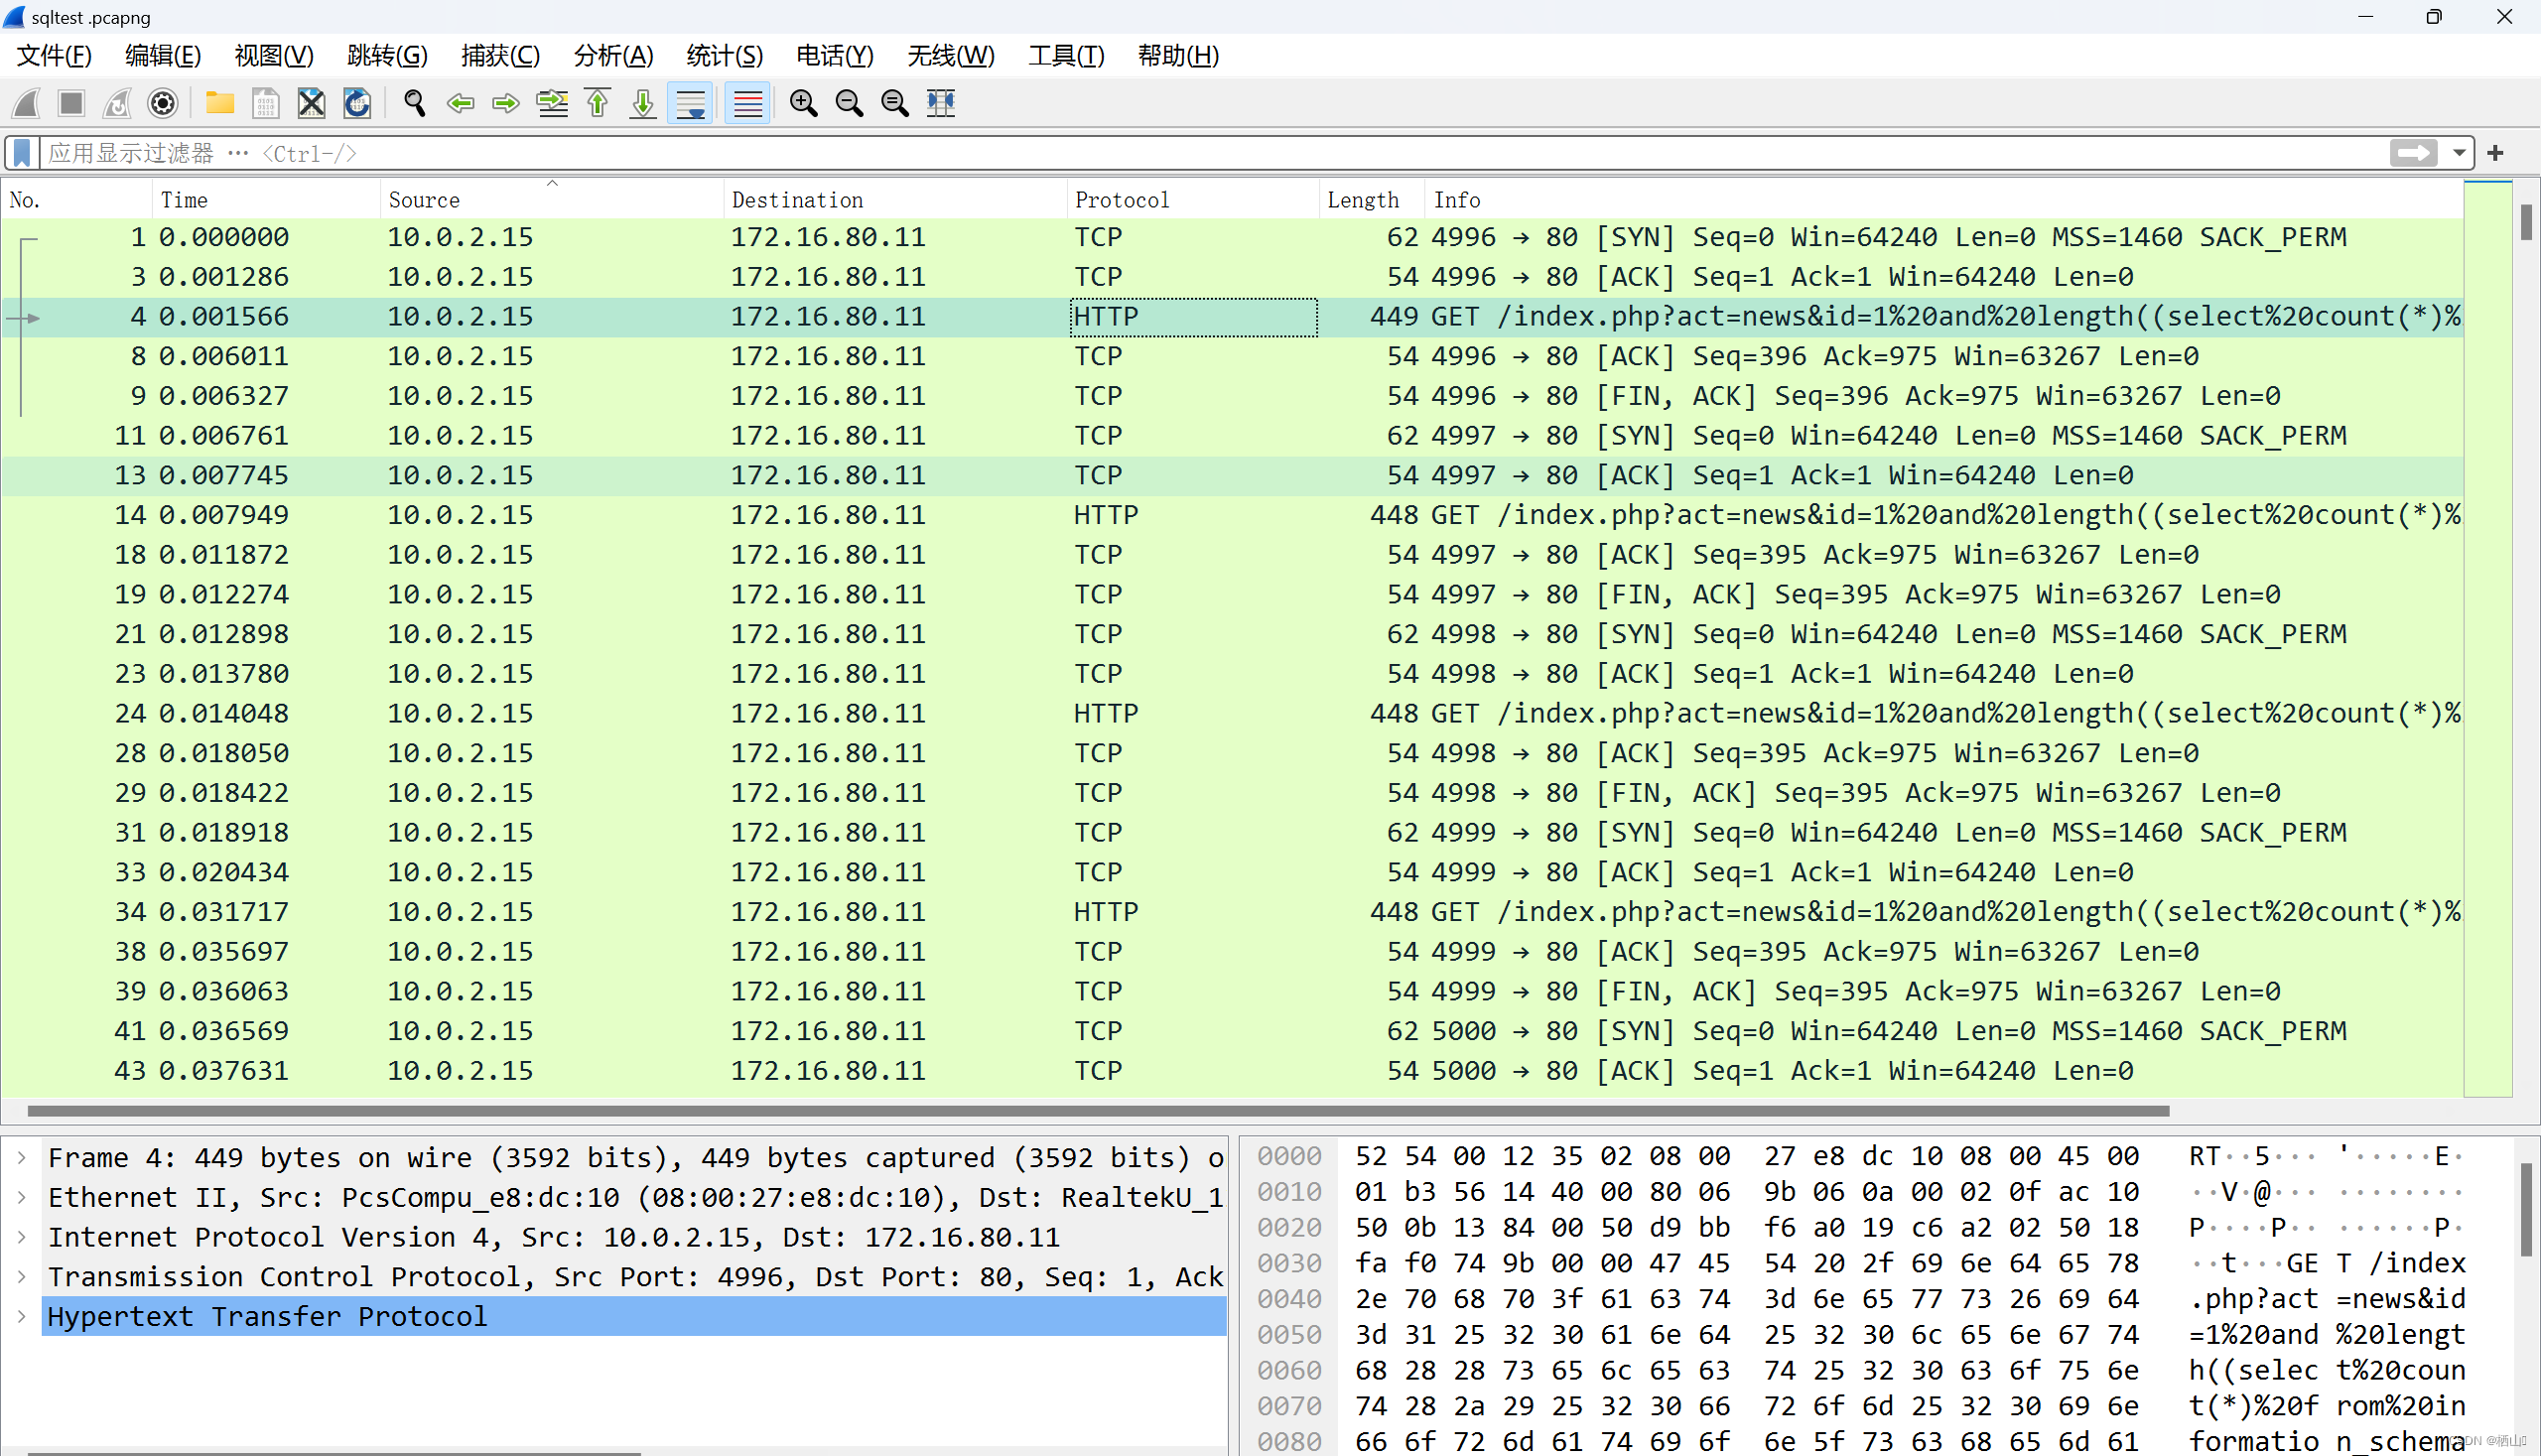Screen dimensions: 2541x1456
Task: Open the 统计(S) menu
Action: [x=725, y=56]
